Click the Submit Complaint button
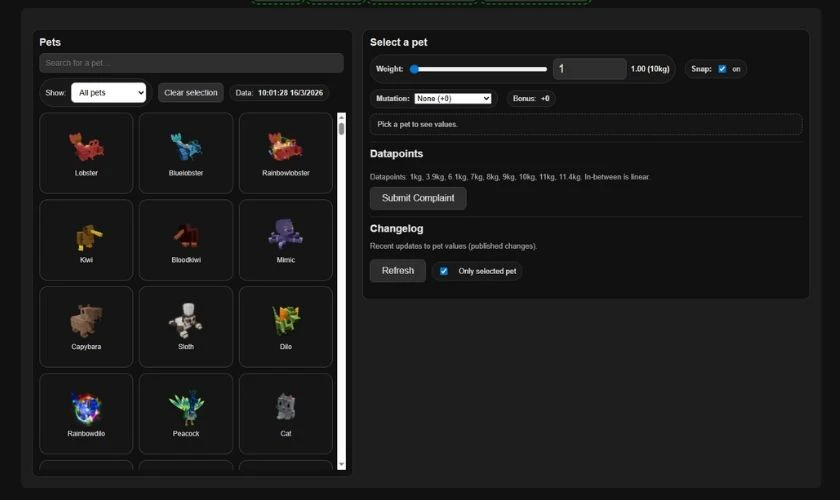 (x=418, y=198)
